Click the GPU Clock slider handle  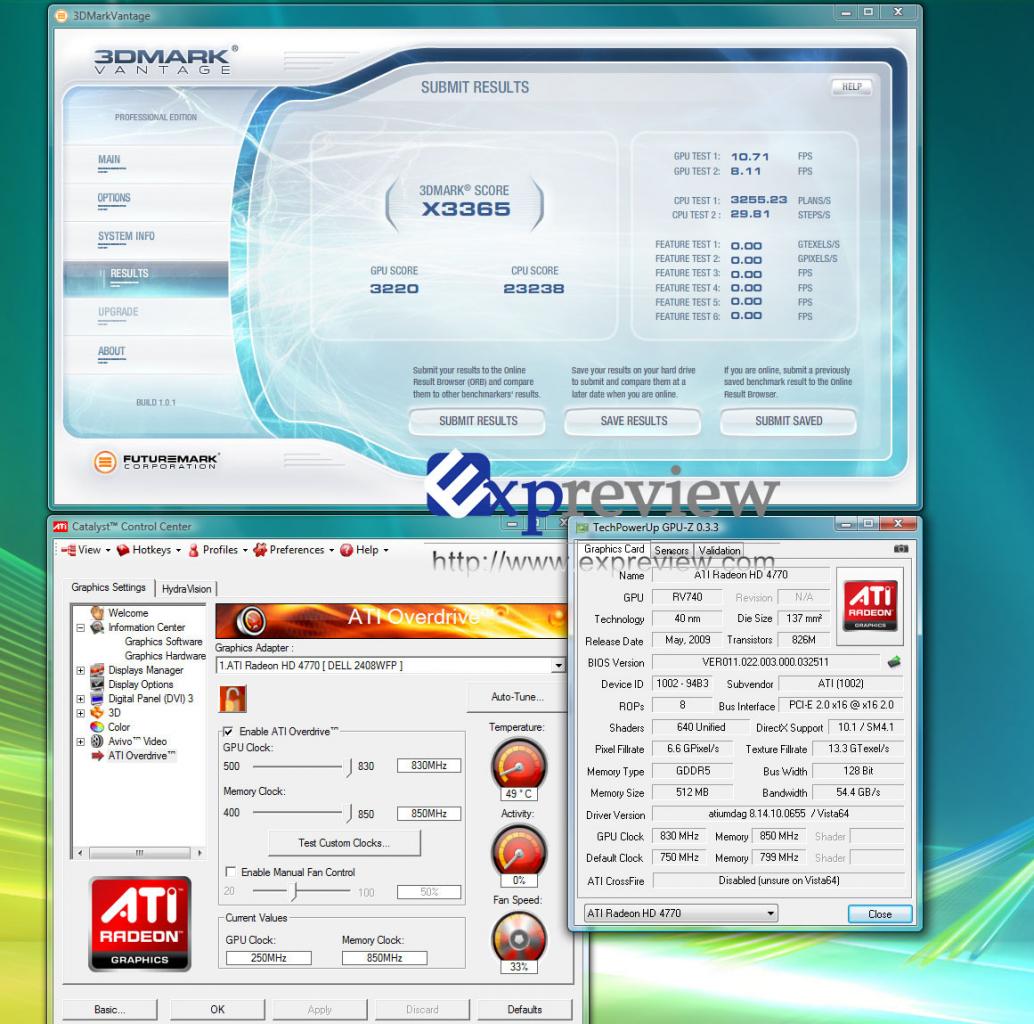(349, 768)
